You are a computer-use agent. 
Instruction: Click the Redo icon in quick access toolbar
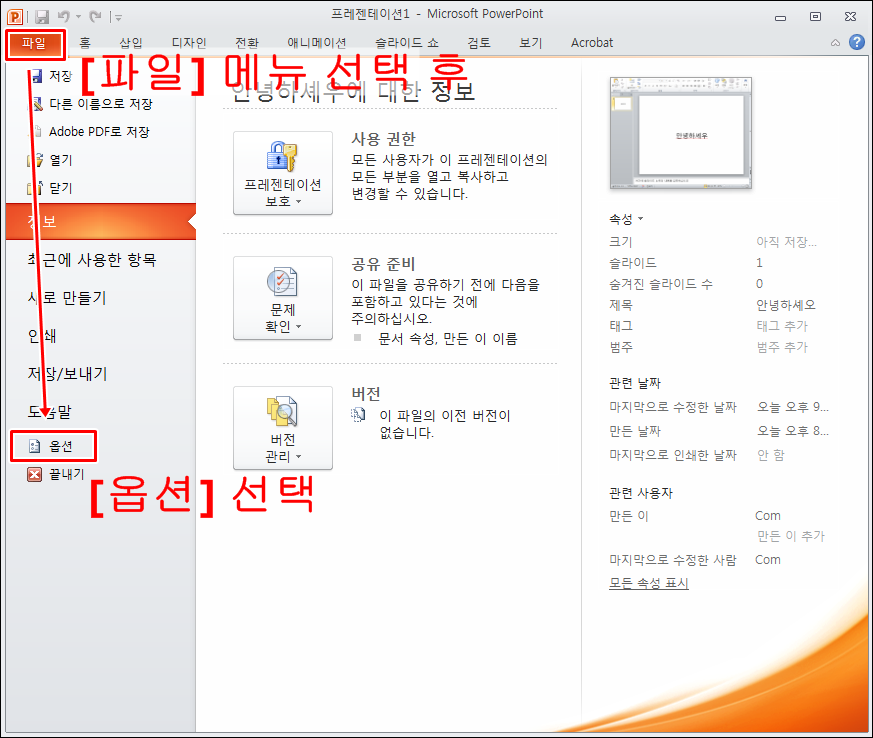point(96,17)
